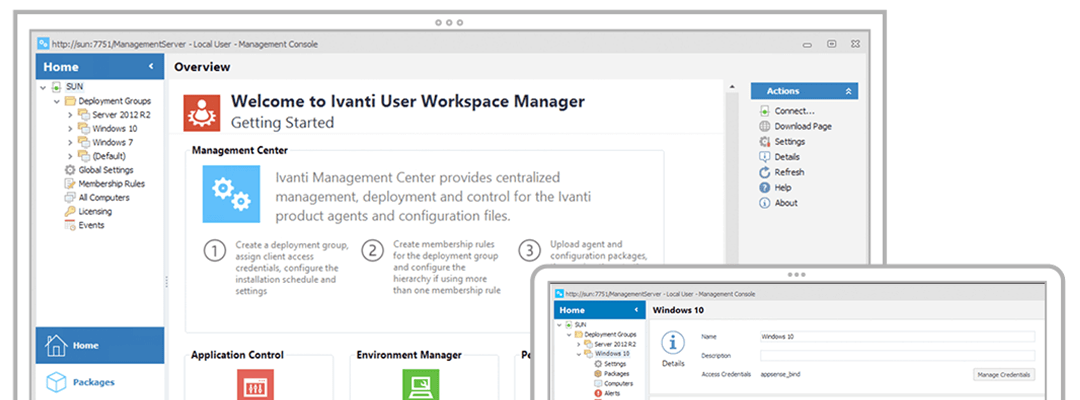Open Packages box icon under the Windows 10 node

[598, 374]
